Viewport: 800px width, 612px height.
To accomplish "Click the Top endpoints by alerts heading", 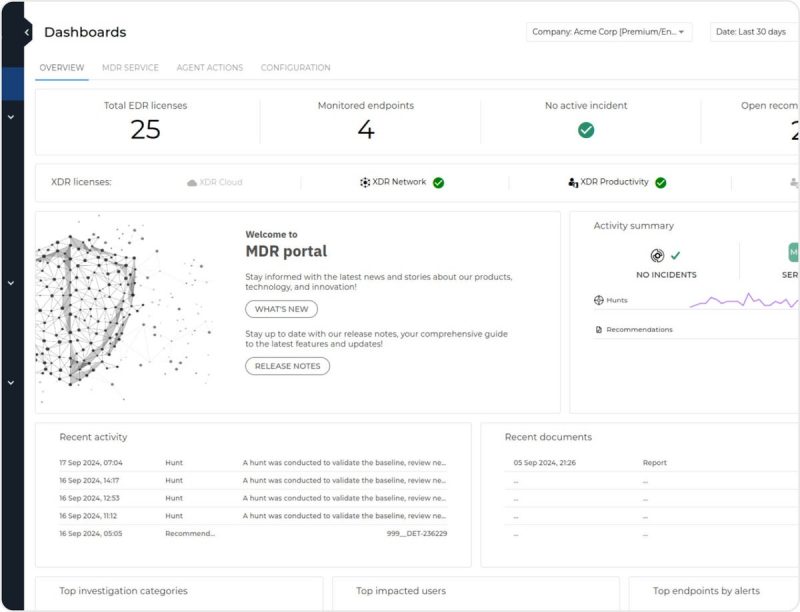I will (x=706, y=591).
